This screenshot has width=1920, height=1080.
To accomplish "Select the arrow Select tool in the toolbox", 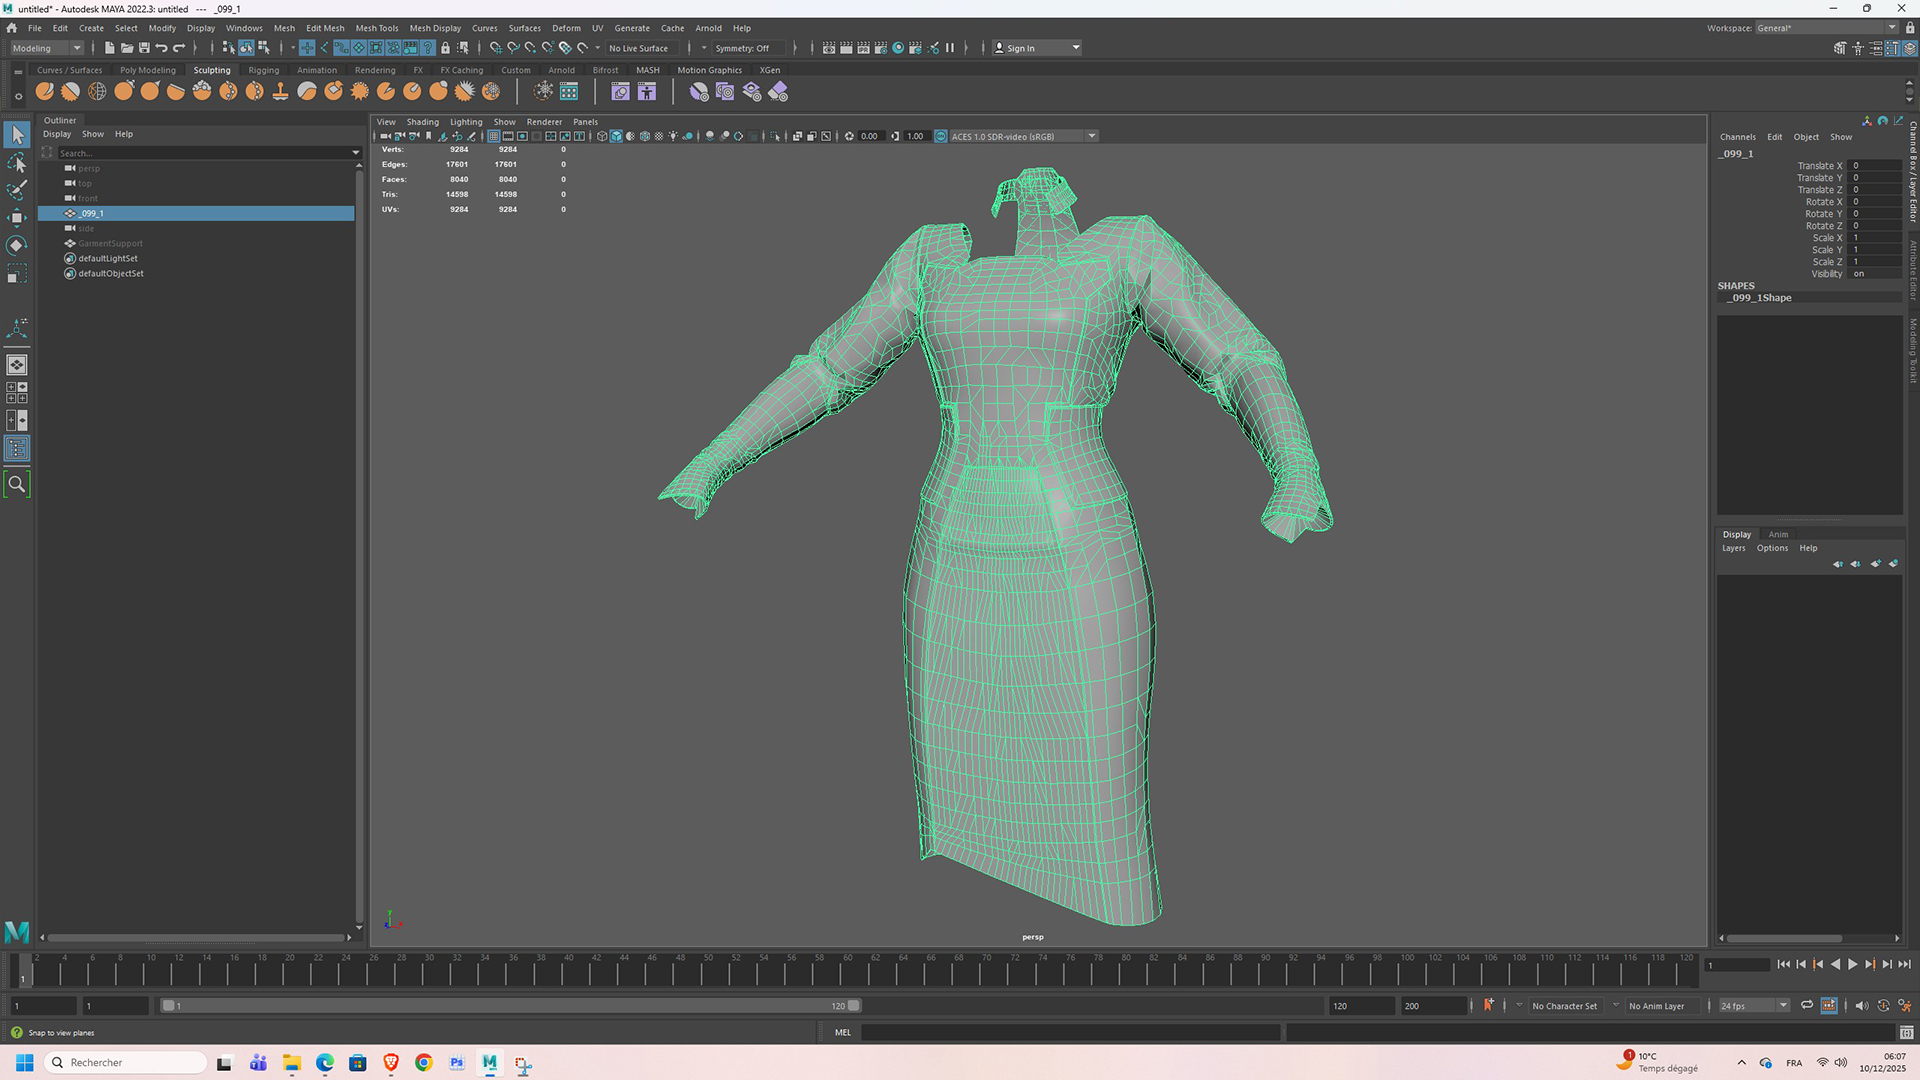I will [x=17, y=134].
